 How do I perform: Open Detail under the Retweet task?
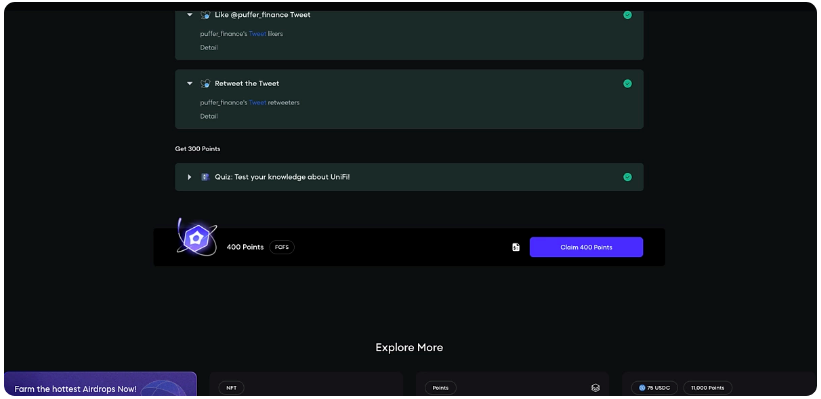tap(209, 116)
